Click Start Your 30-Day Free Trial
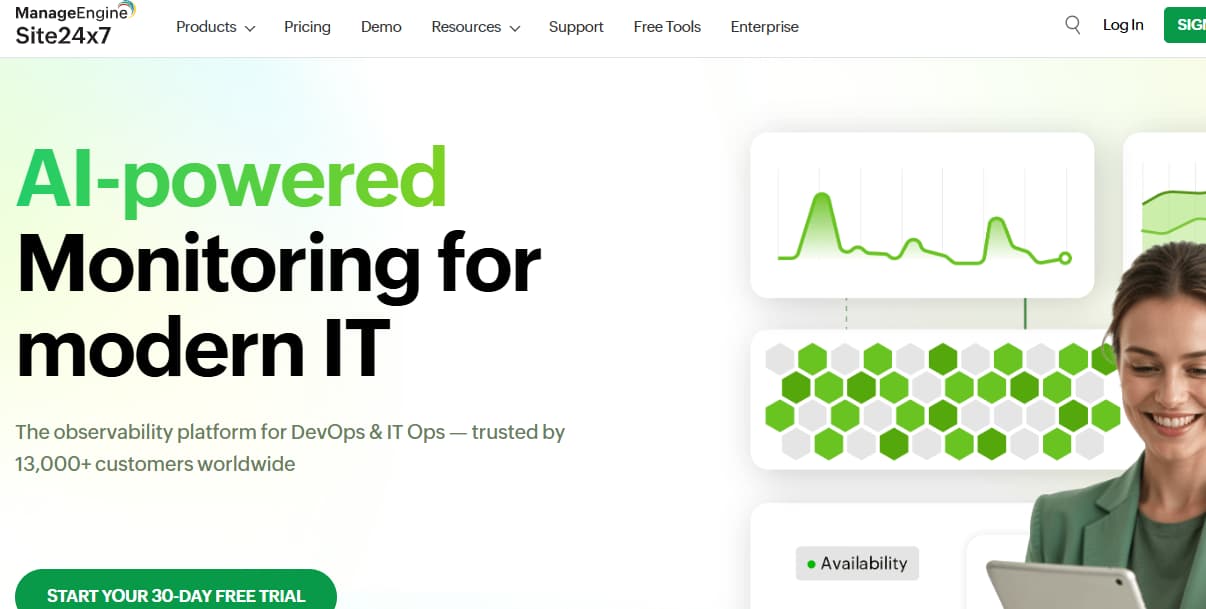 [176, 595]
